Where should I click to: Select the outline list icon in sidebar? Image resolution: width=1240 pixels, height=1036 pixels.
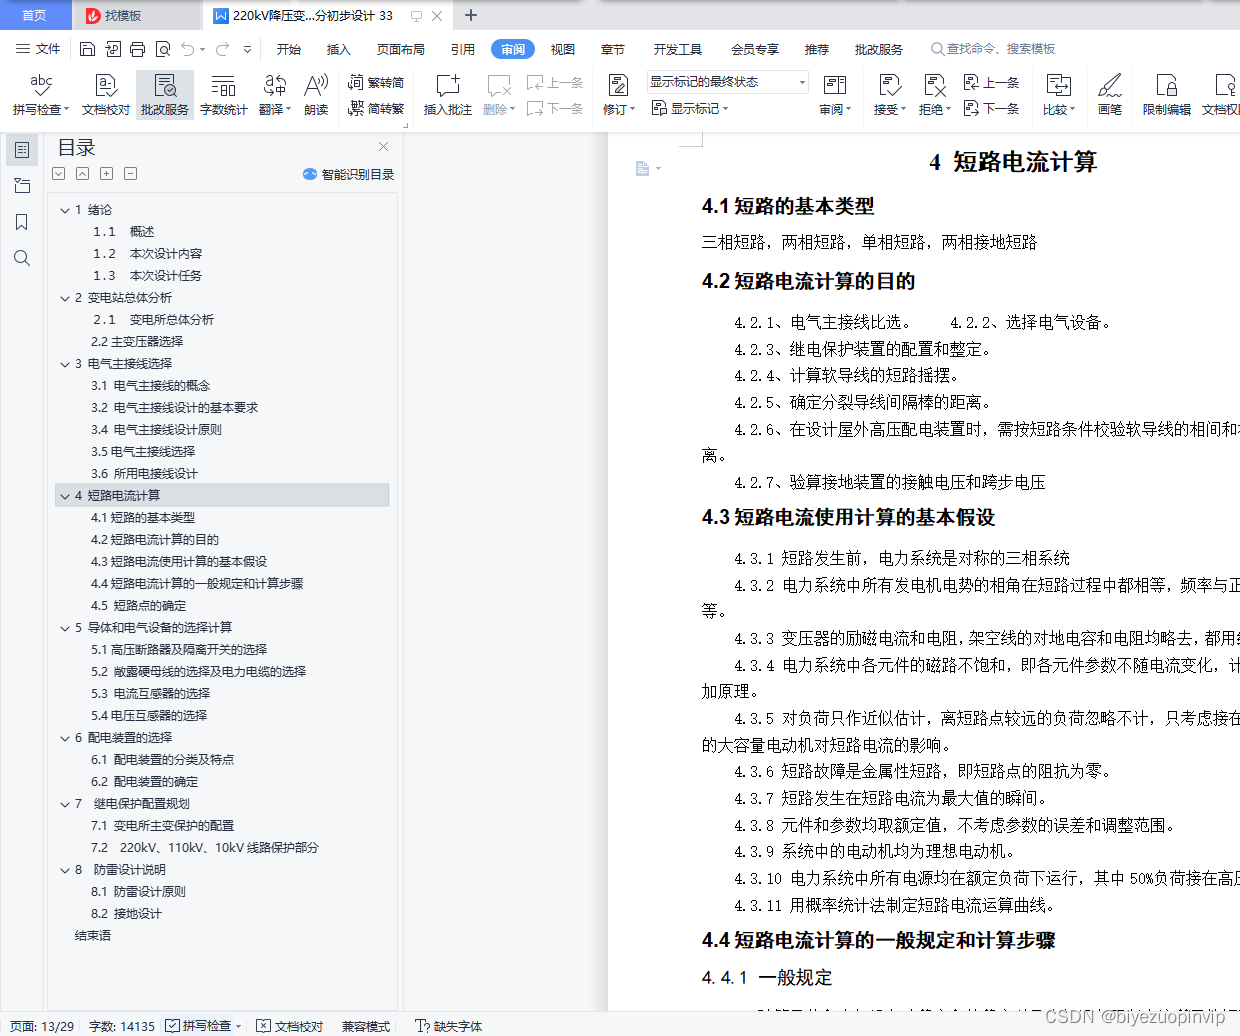[21, 150]
